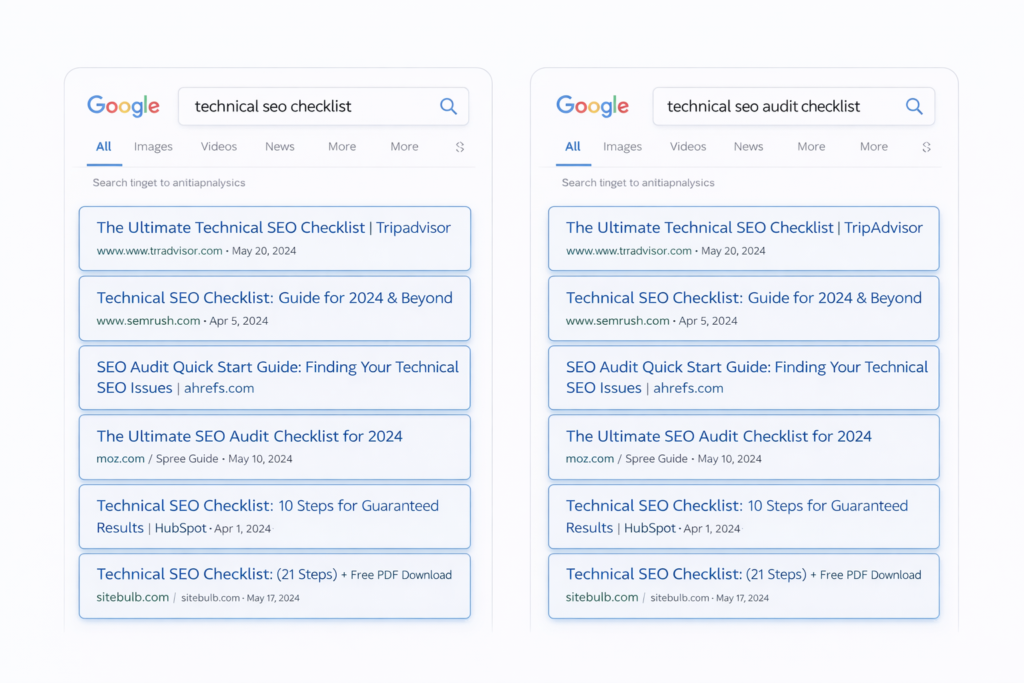This screenshot has width=1024, height=683.
Task: Open the TripAdvisor Technical SEO Checklist result
Action: tap(274, 238)
